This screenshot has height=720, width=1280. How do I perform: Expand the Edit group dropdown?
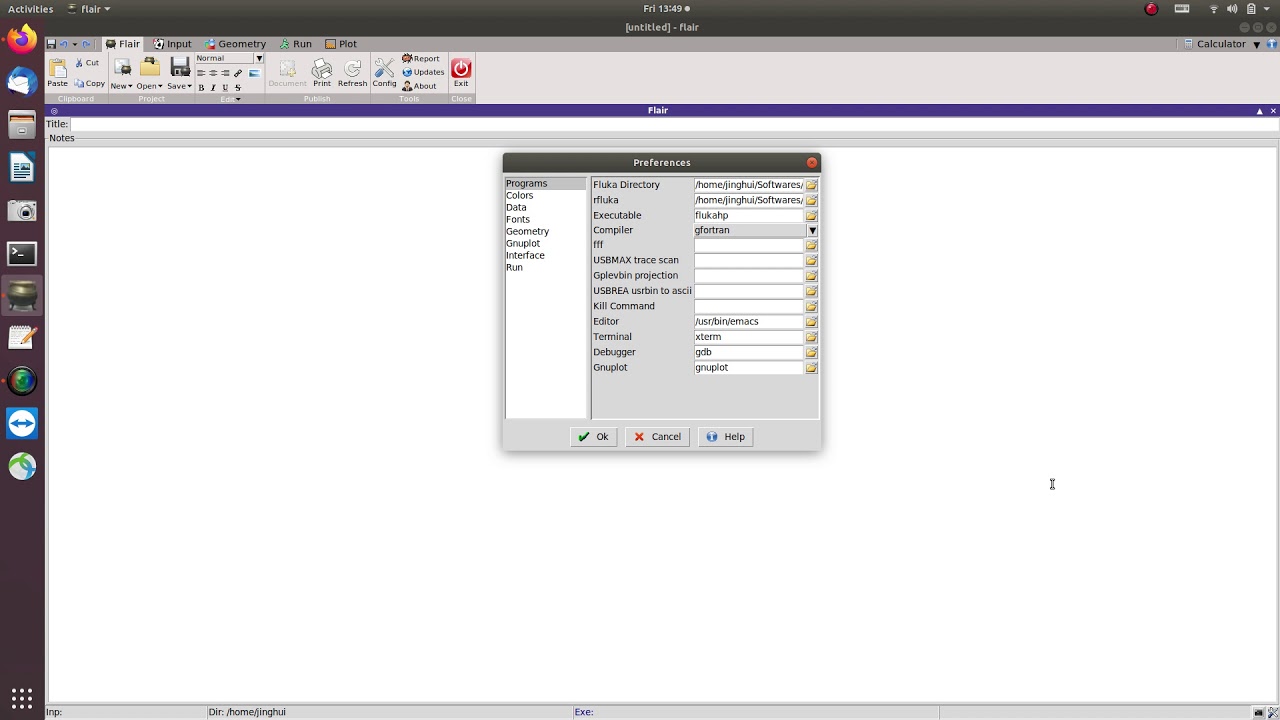point(237,99)
